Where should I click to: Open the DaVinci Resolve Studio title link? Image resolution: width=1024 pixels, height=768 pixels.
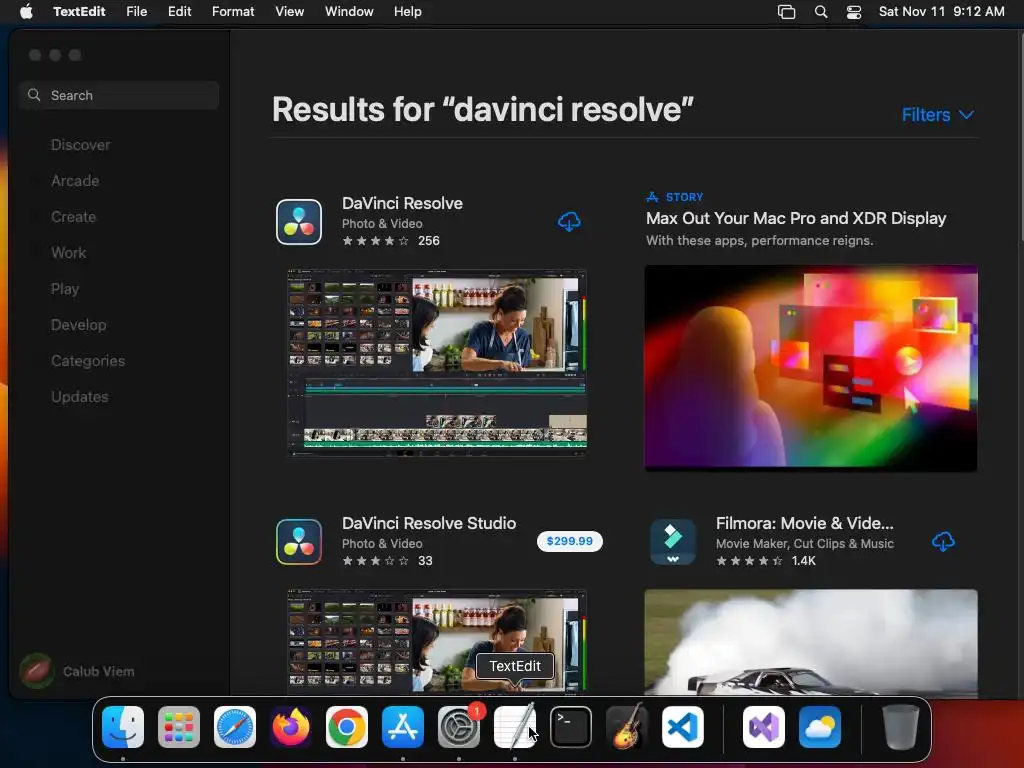click(428, 523)
